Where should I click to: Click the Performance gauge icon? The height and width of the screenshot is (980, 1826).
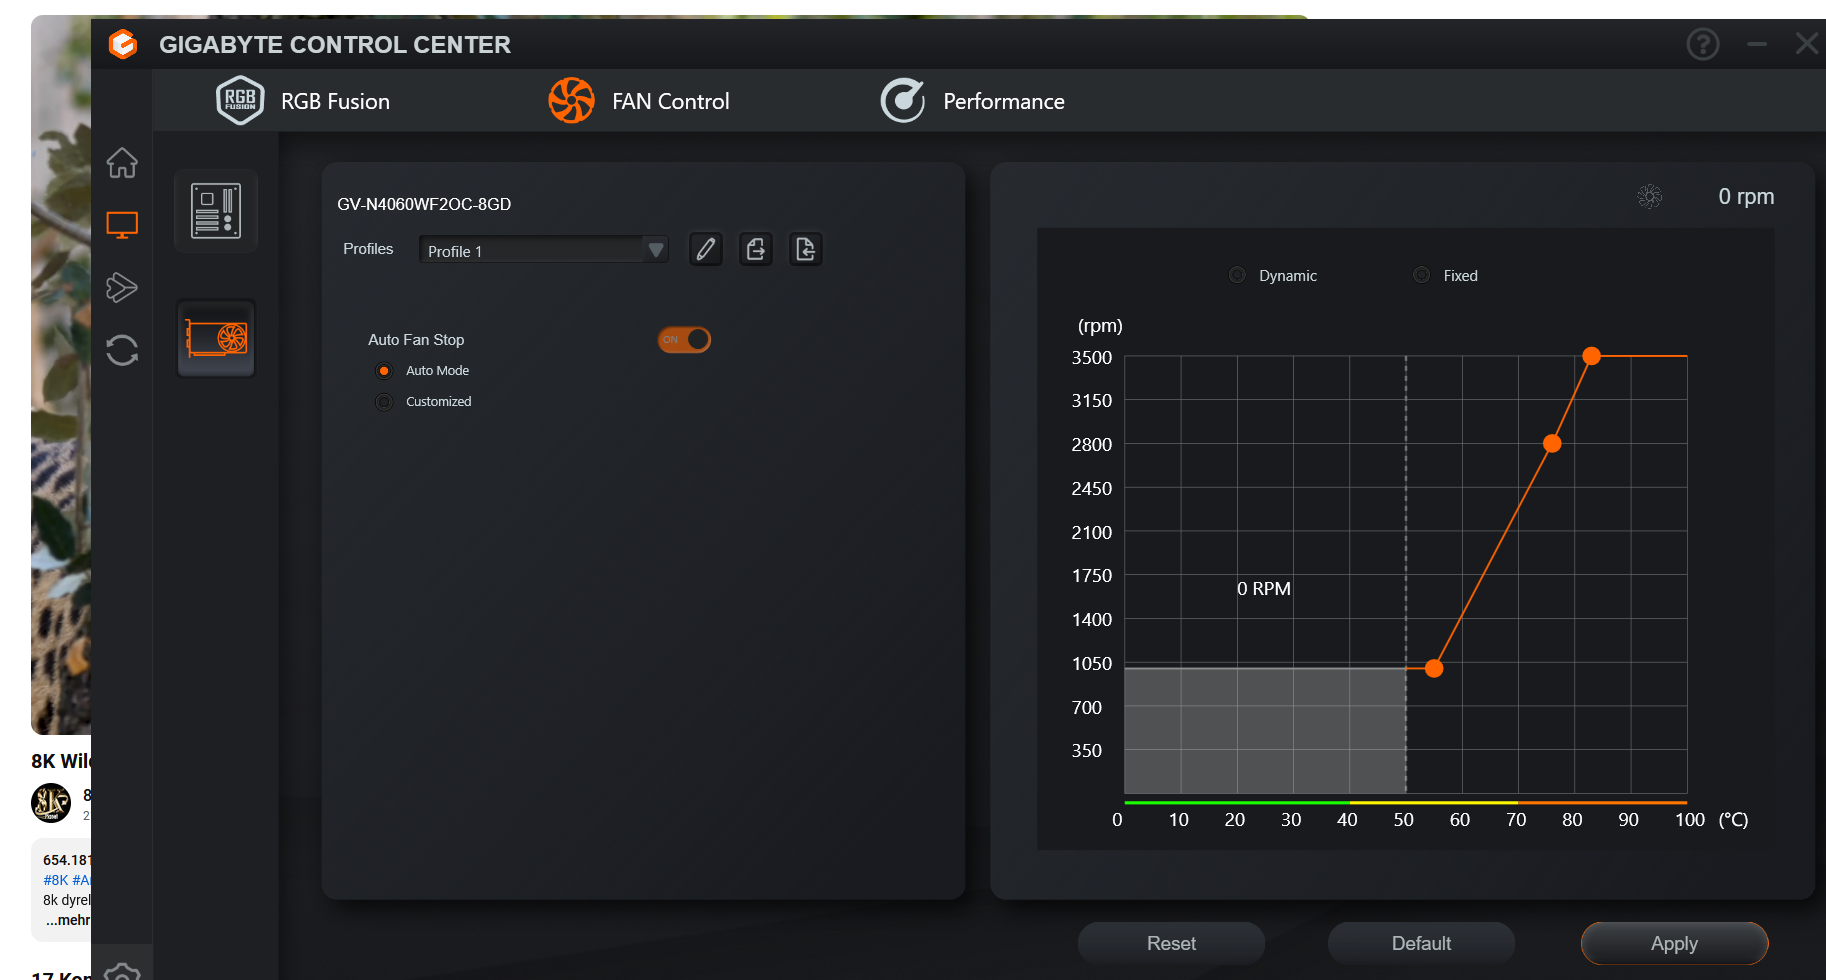tap(902, 100)
